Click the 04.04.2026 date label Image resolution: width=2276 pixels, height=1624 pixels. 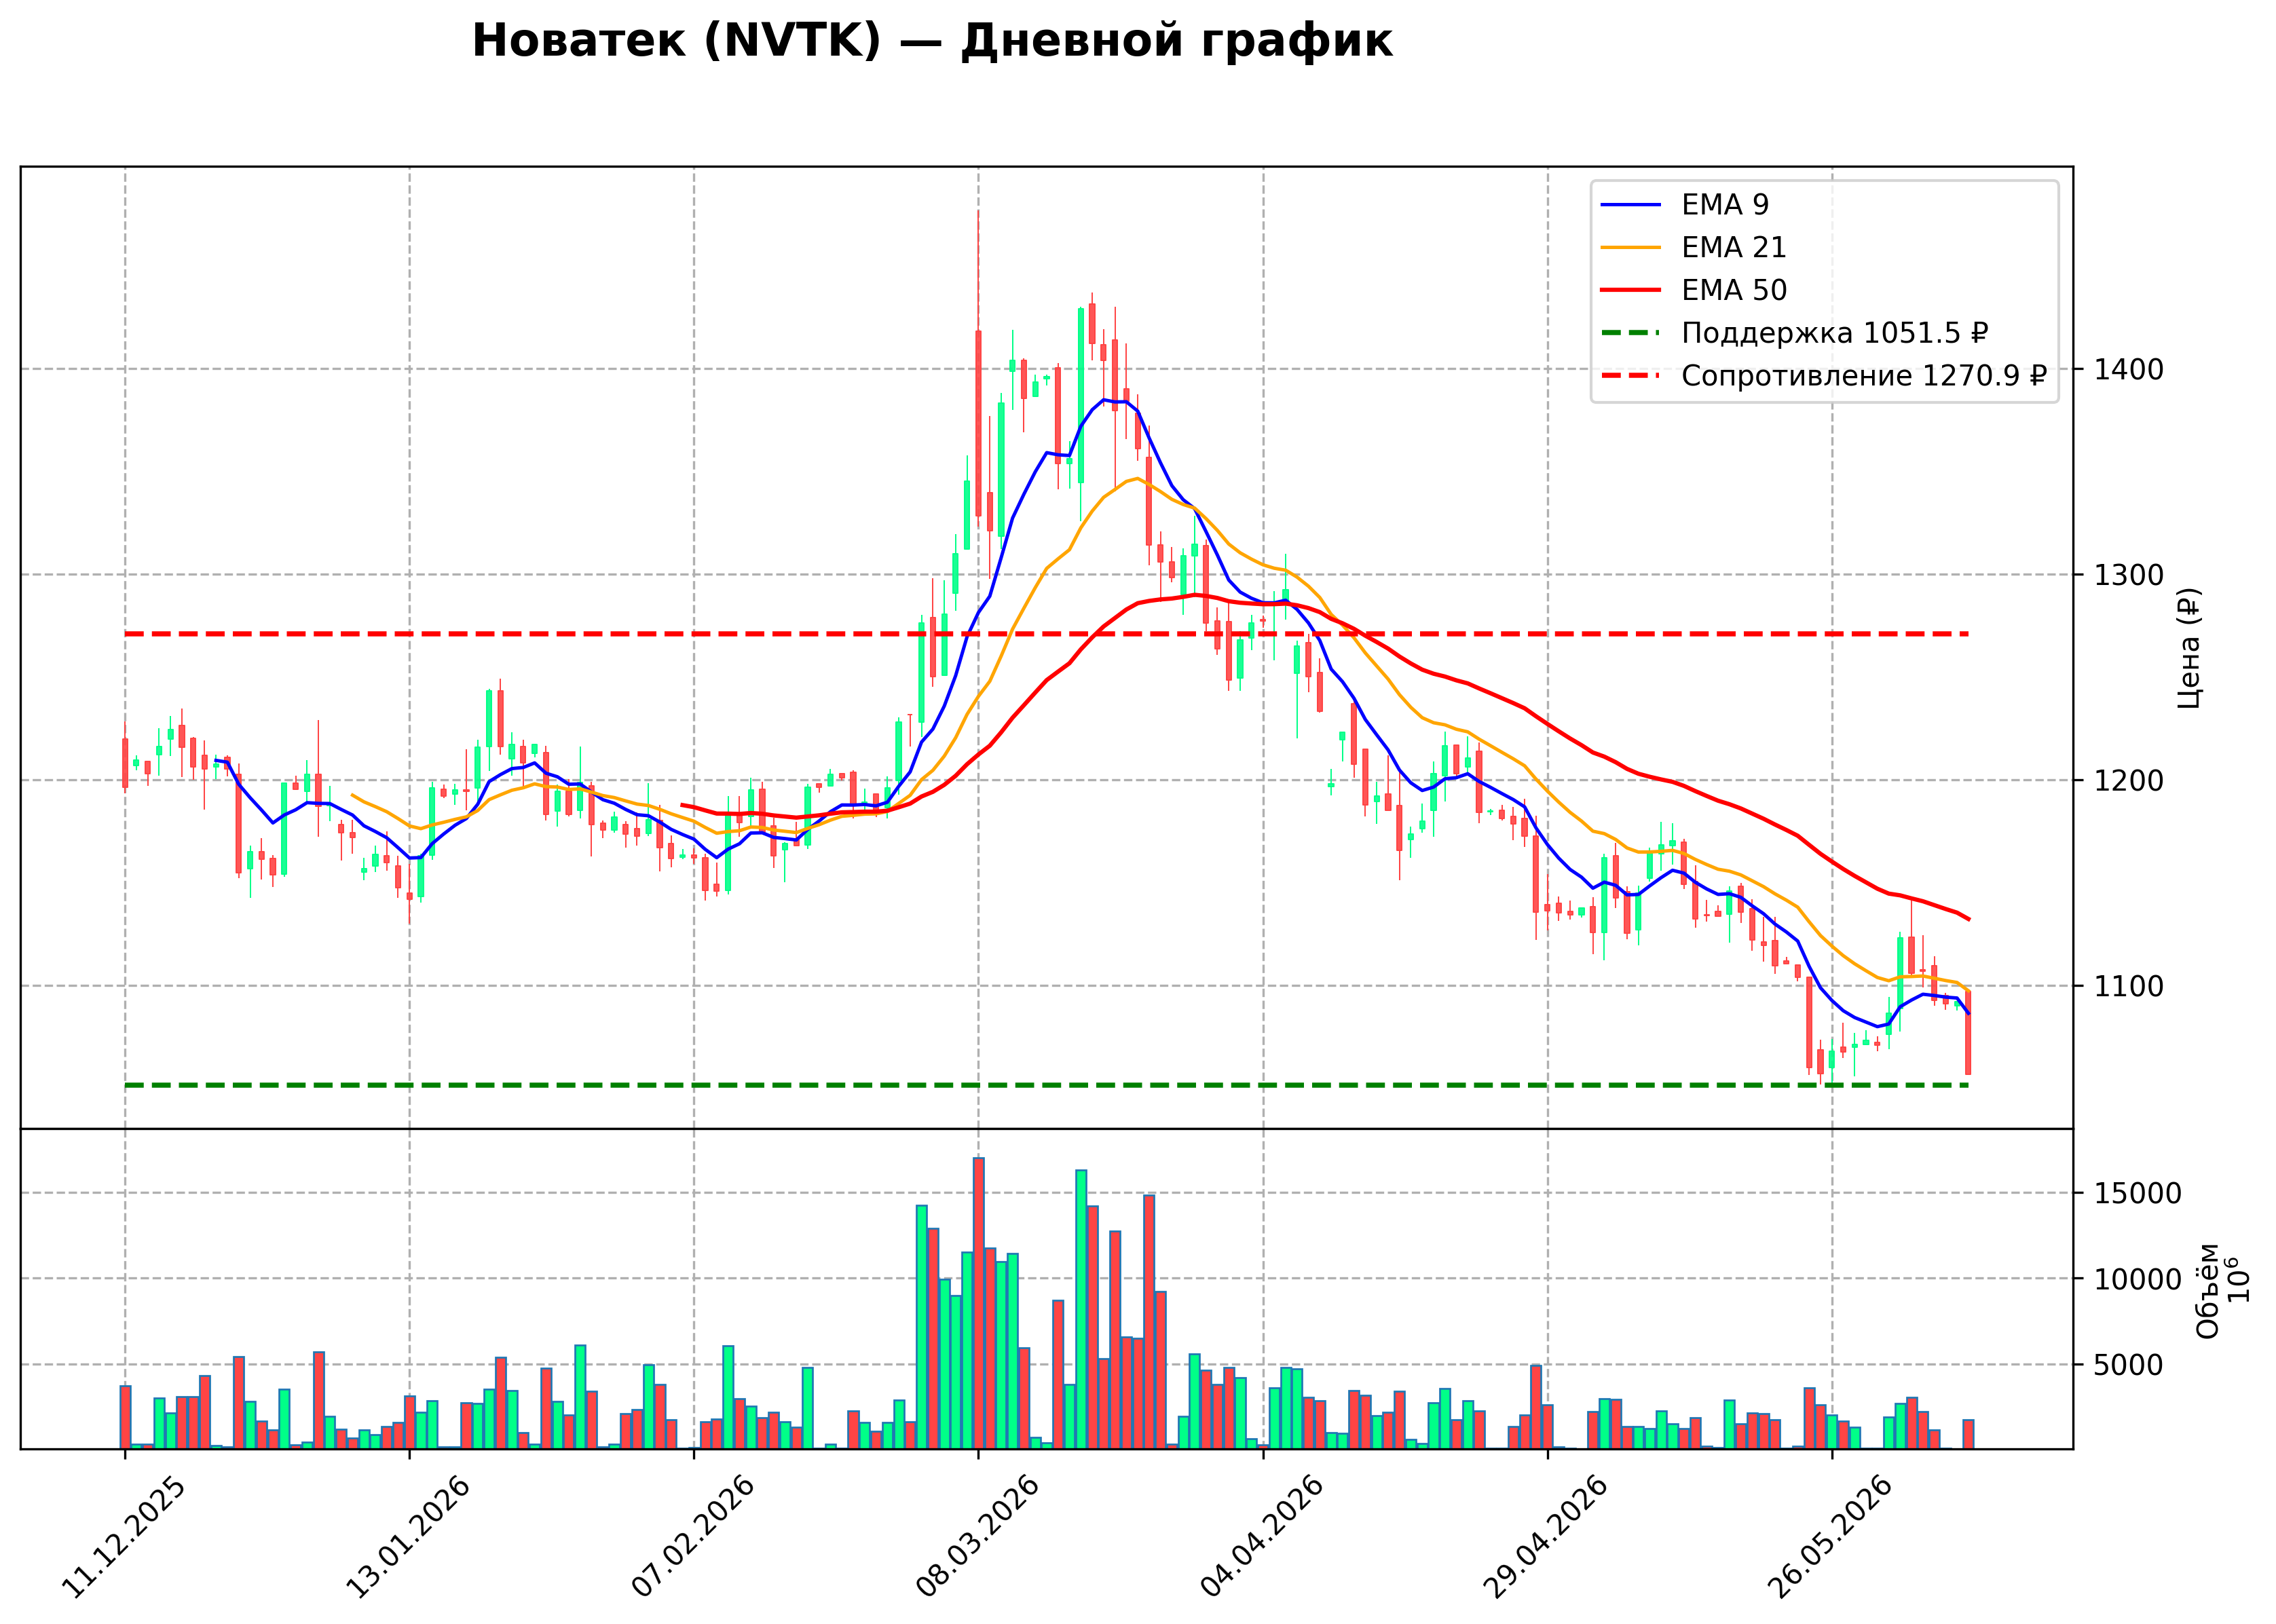click(x=1262, y=1537)
